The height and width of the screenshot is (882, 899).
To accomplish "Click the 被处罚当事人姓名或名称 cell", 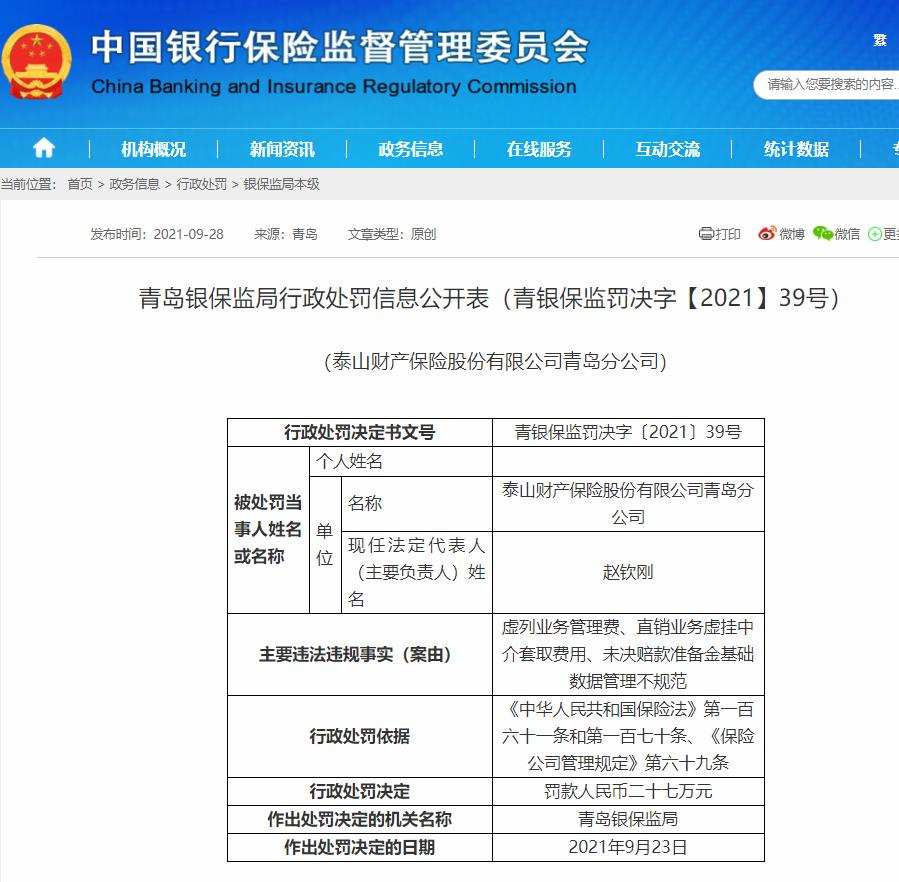I will [x=268, y=530].
